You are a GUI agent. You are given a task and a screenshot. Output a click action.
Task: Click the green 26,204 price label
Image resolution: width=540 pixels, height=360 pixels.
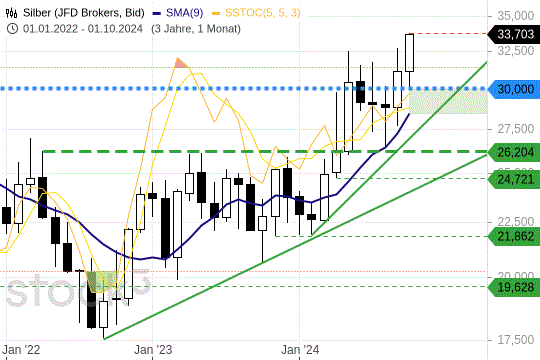(x=515, y=152)
